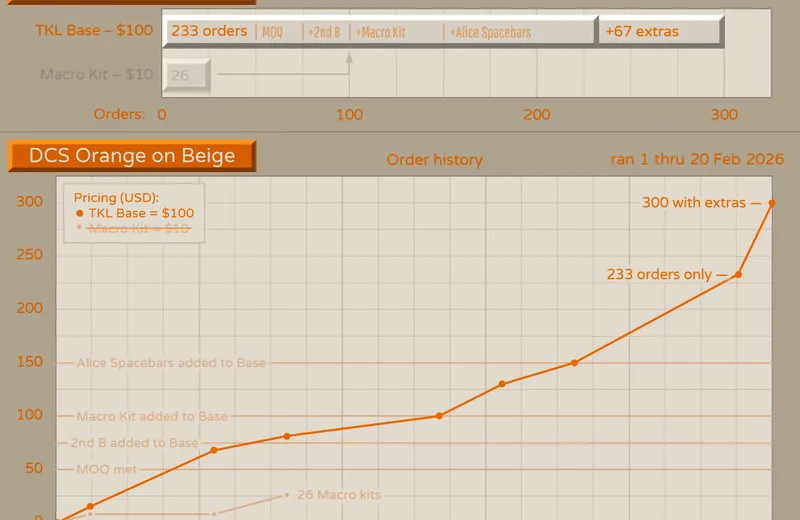Click the Macro Kit added to Base label

pyautogui.click(x=152, y=416)
